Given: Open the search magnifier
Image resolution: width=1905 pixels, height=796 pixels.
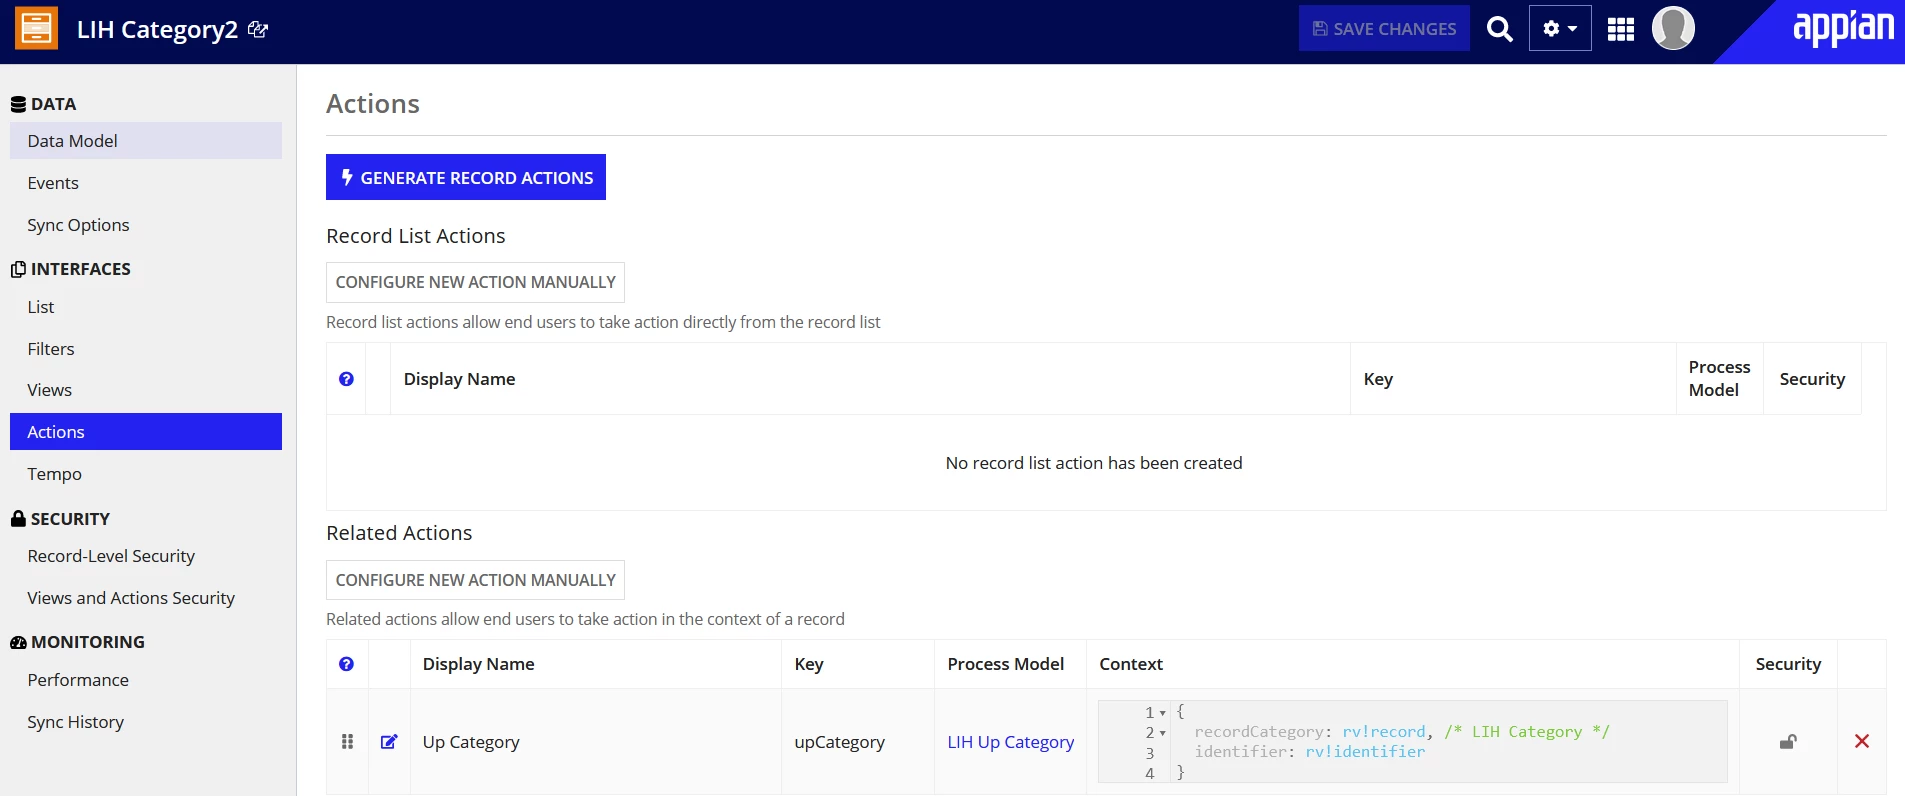Looking at the screenshot, I should 1499,29.
